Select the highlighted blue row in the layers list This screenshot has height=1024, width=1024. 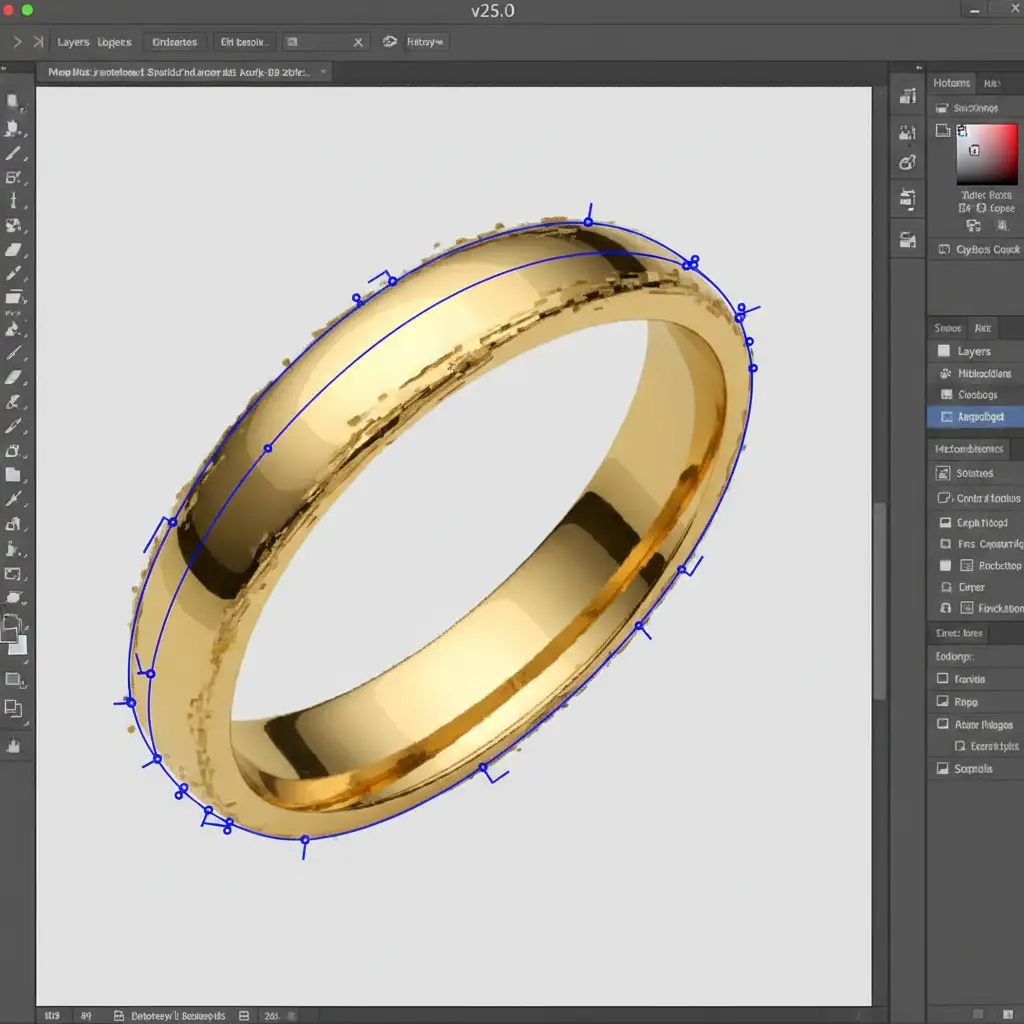tap(975, 417)
